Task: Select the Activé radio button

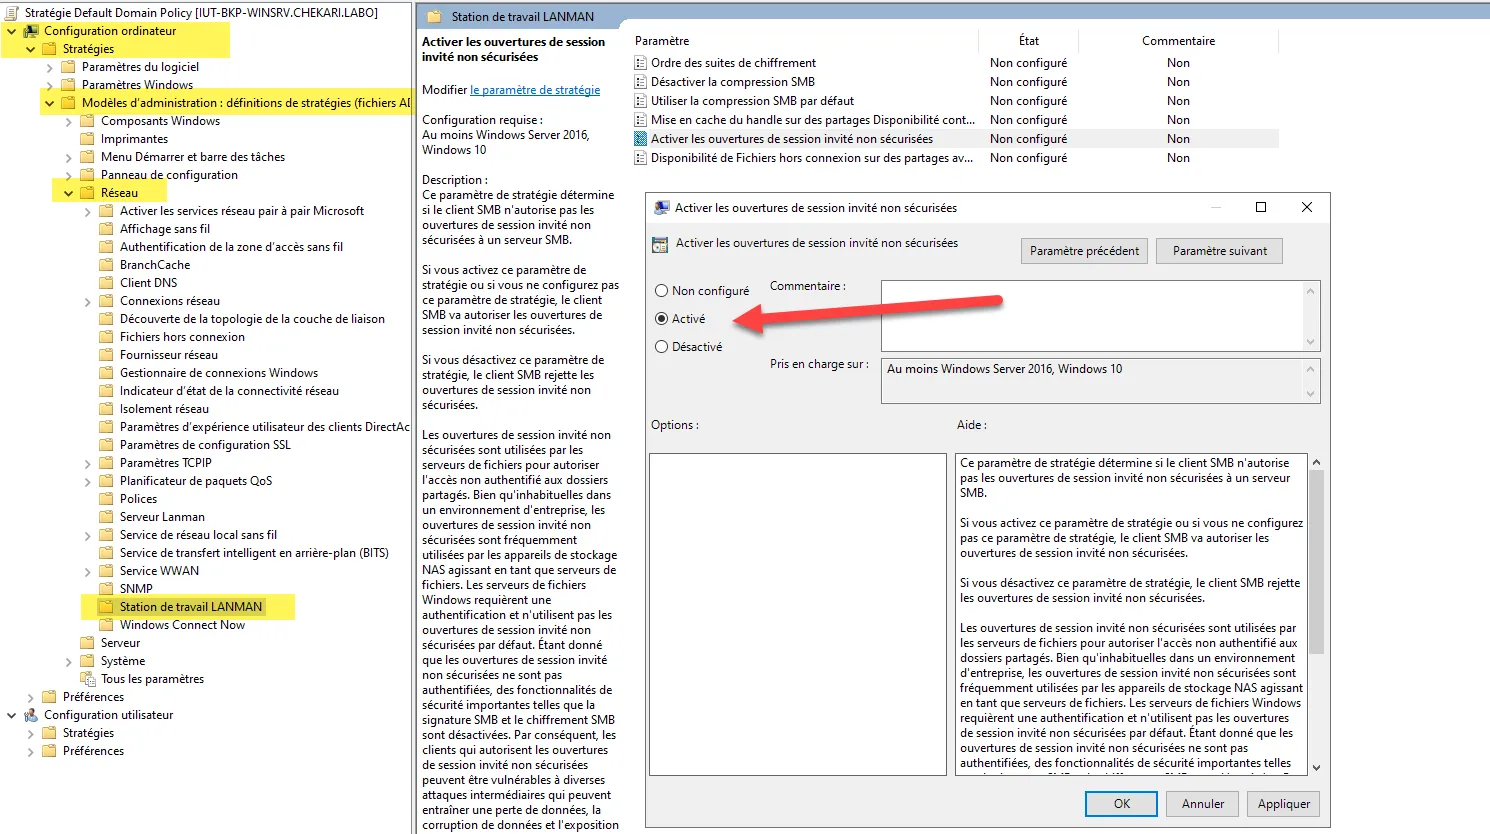Action: [661, 319]
